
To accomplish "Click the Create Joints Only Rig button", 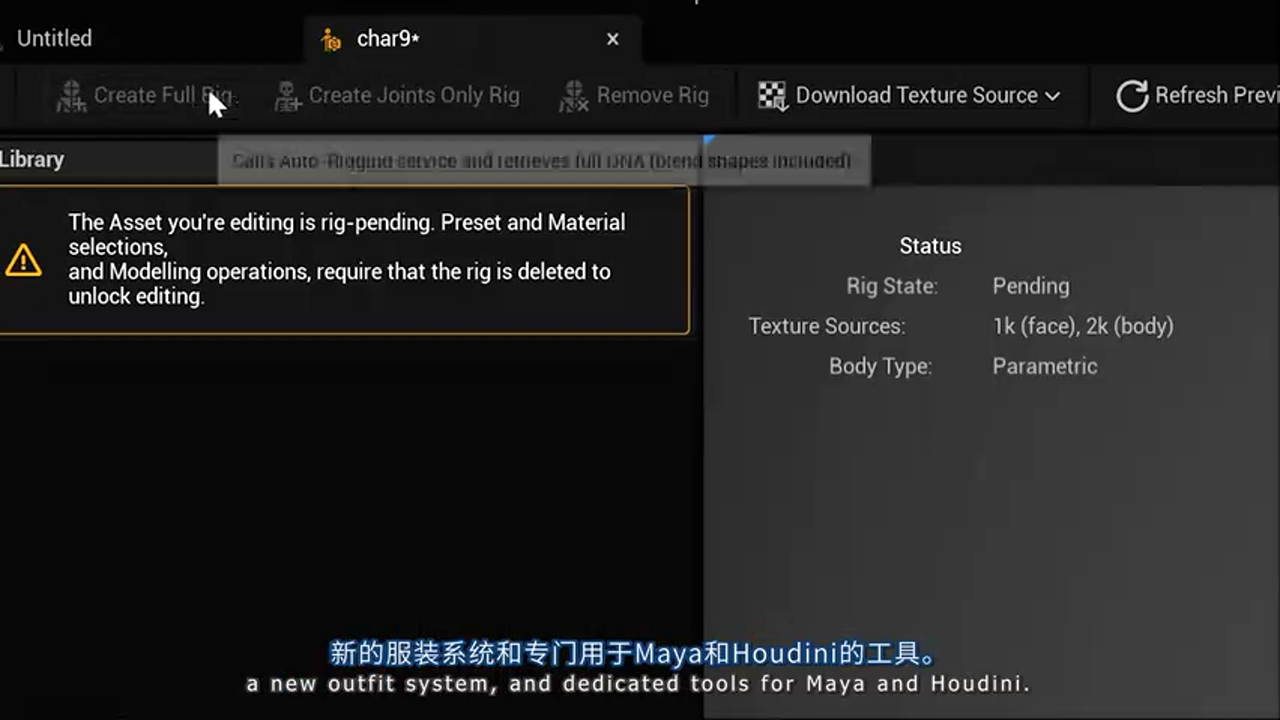I will (x=397, y=96).
